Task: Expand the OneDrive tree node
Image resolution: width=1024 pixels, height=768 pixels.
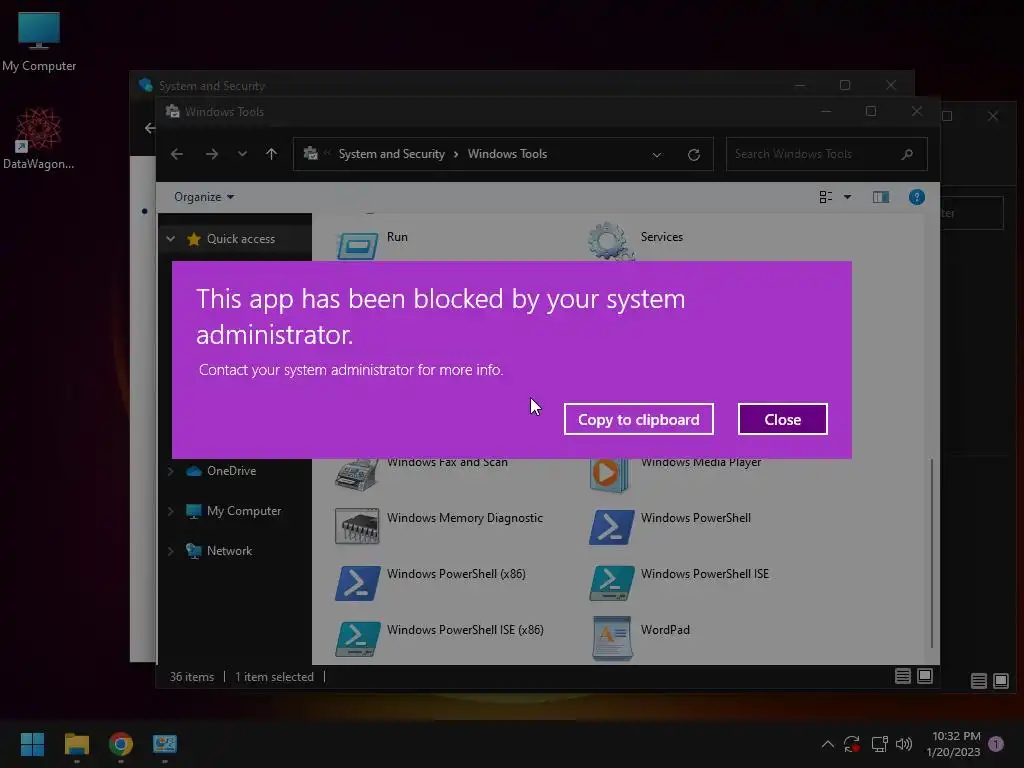Action: pos(170,471)
